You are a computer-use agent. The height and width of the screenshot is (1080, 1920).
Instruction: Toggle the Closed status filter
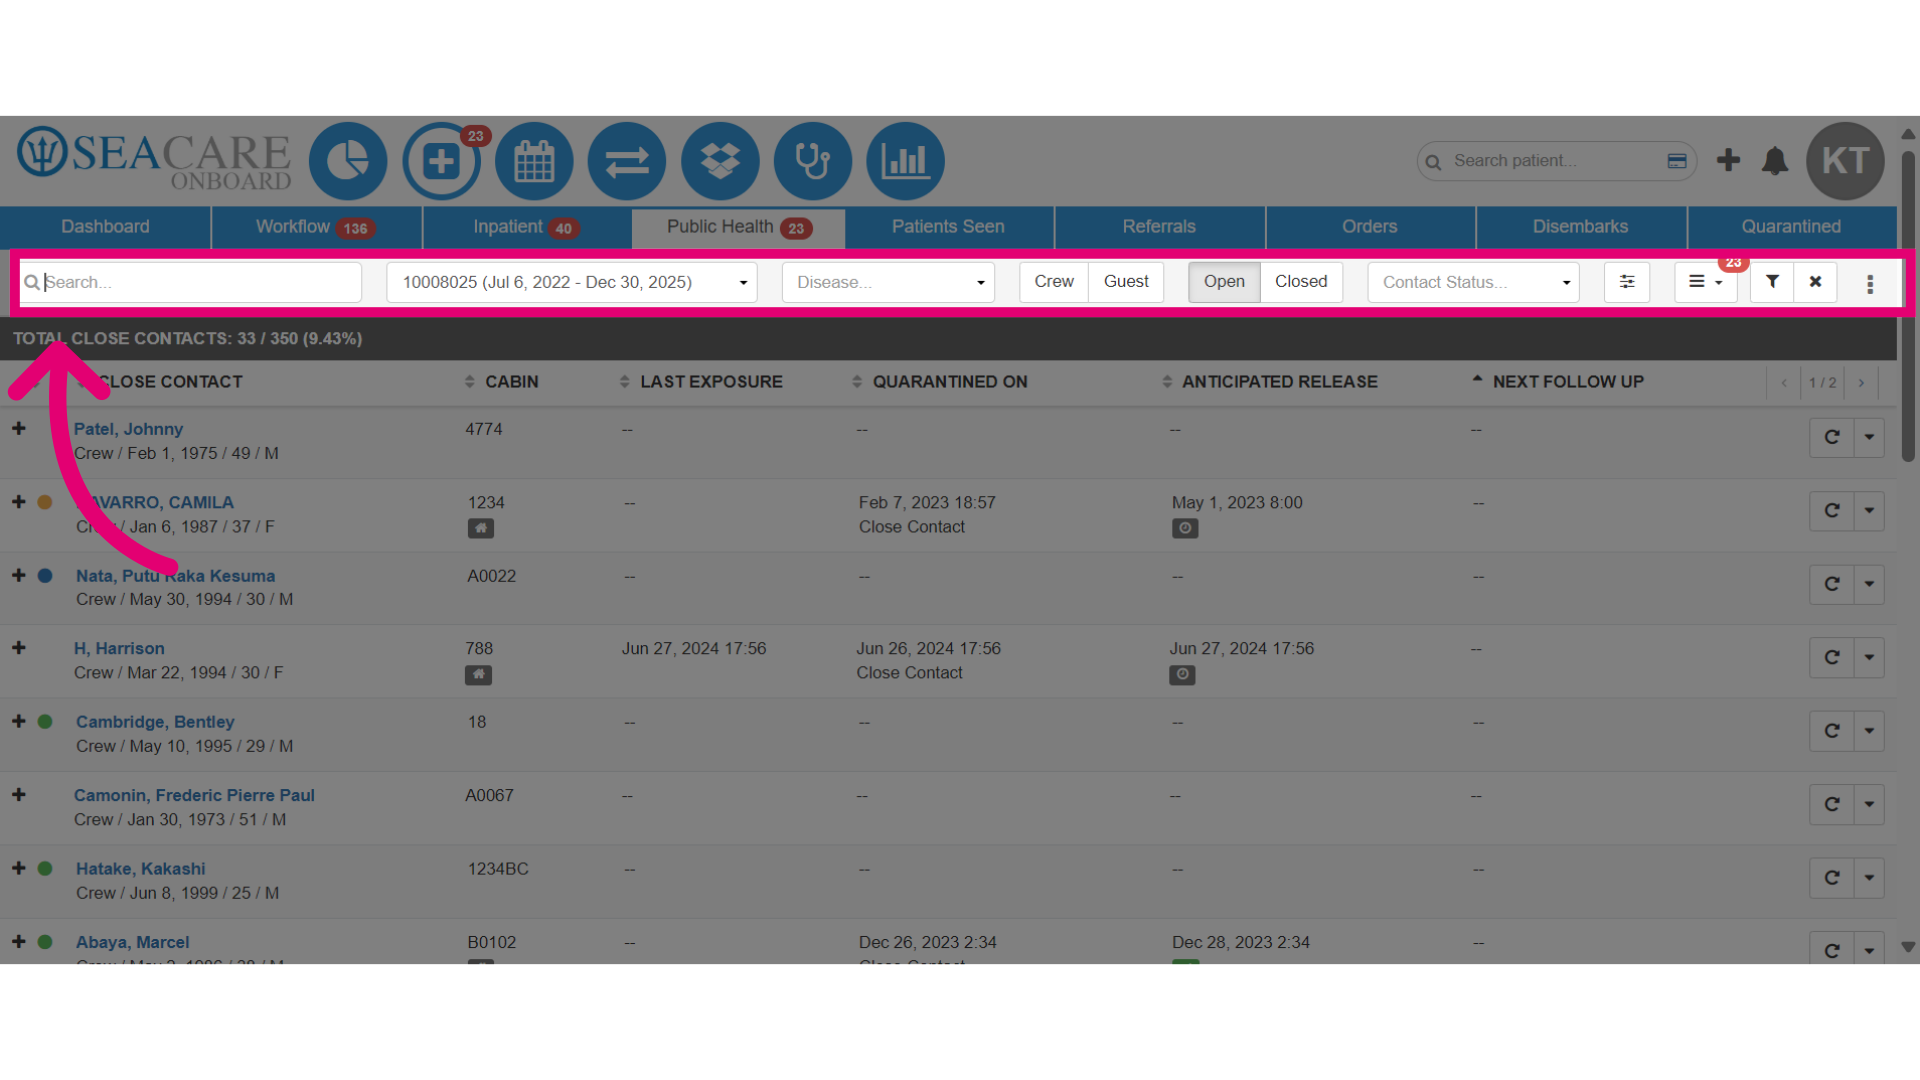[x=1301, y=282]
